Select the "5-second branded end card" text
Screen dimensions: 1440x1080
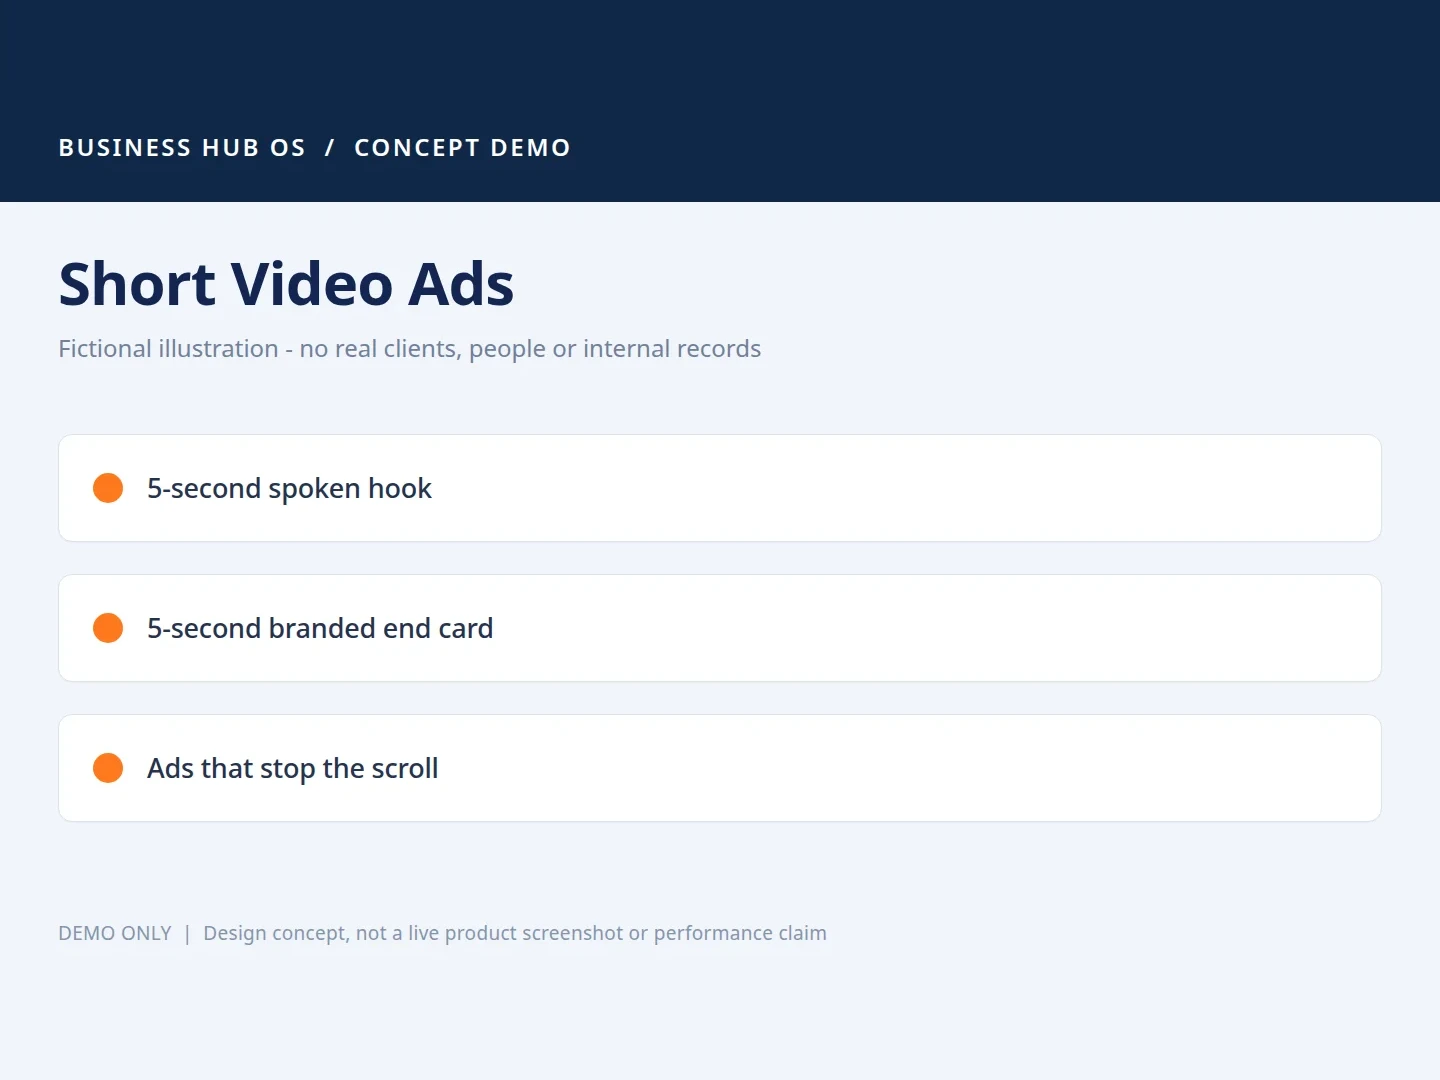[x=320, y=628]
